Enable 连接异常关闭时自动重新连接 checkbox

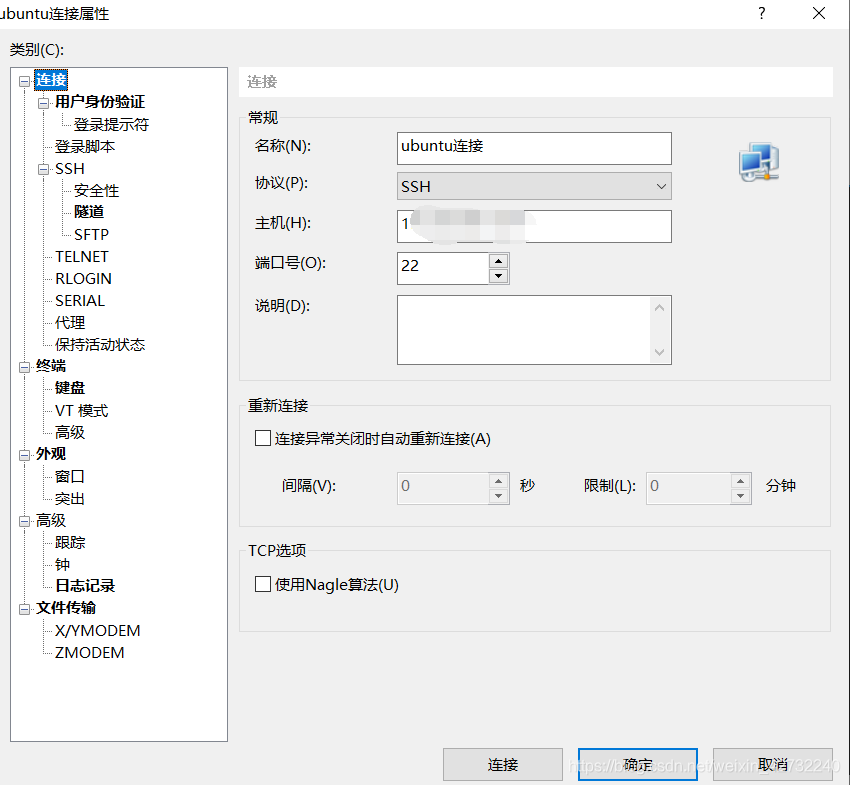(x=263, y=438)
